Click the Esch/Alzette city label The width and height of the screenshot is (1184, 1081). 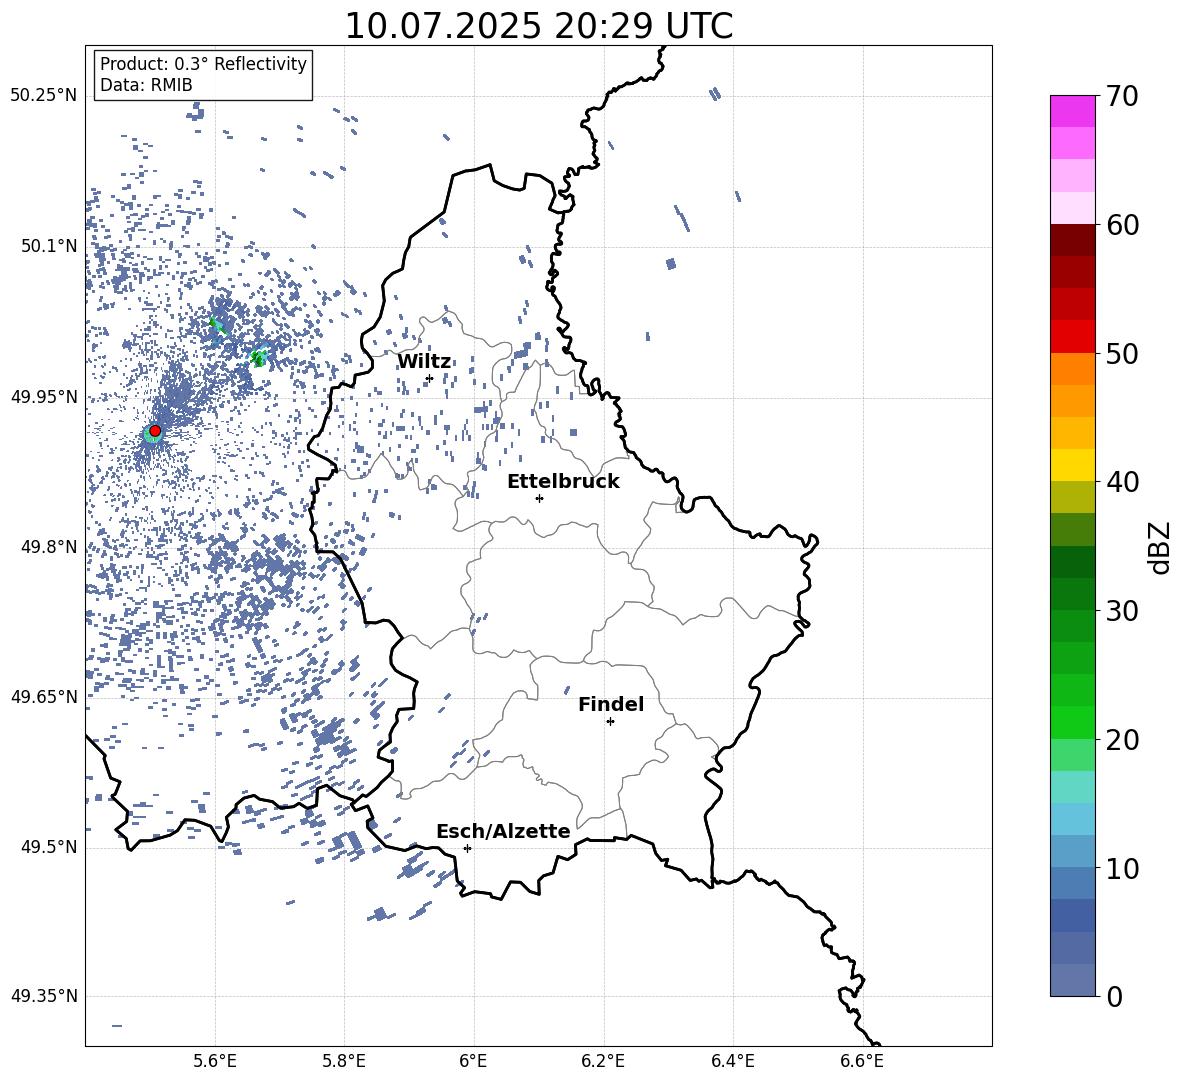tap(503, 831)
